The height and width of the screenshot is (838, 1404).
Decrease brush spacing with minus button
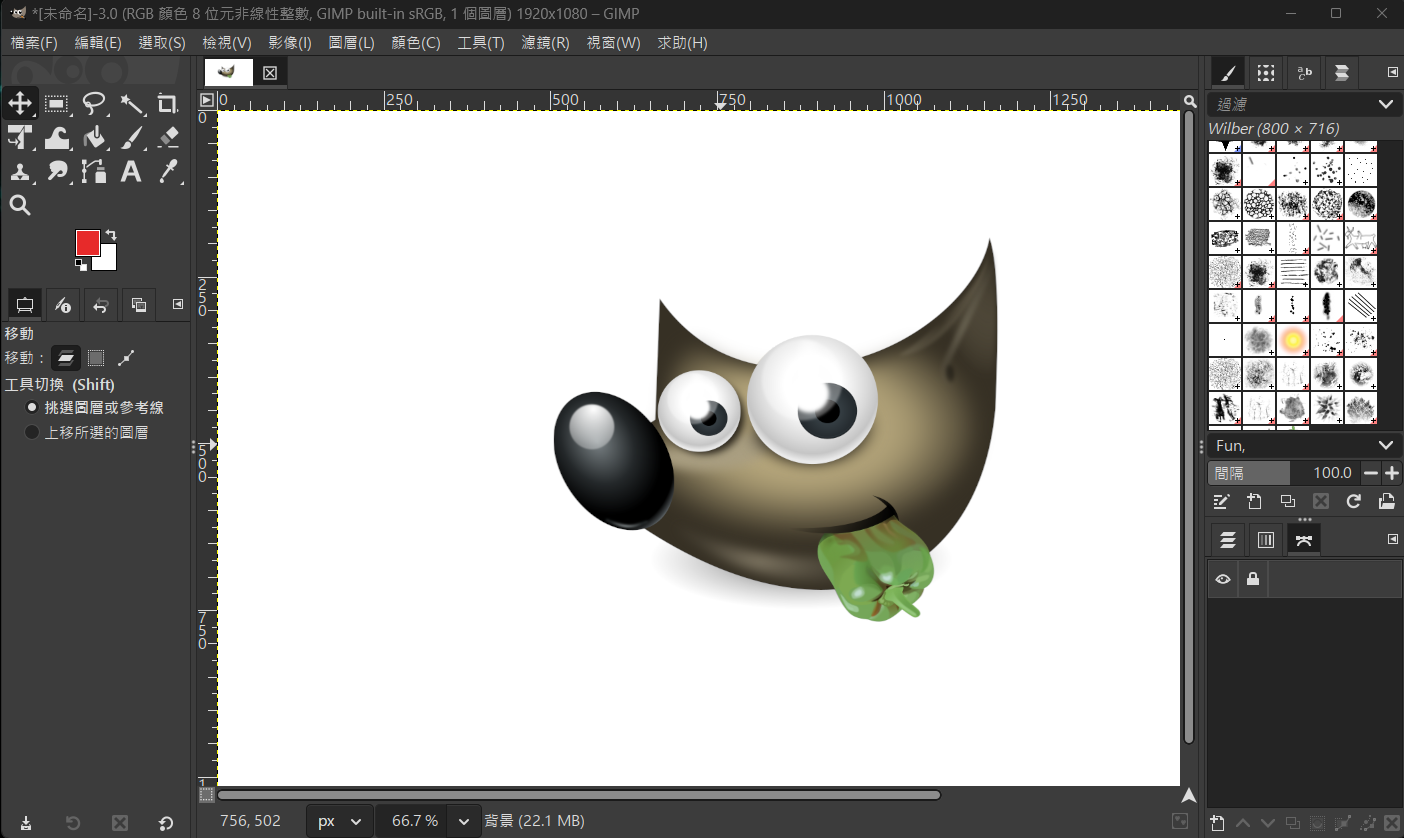coord(1371,473)
